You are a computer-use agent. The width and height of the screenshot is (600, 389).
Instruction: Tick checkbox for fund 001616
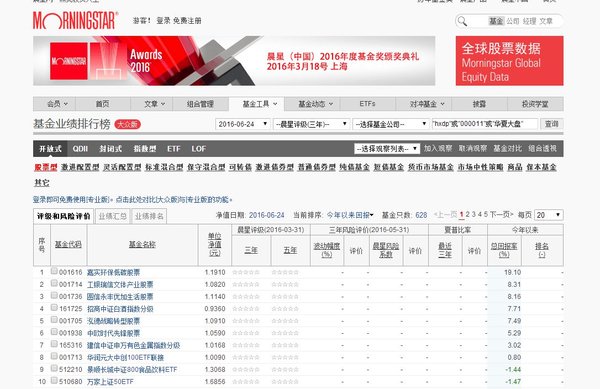(54, 271)
